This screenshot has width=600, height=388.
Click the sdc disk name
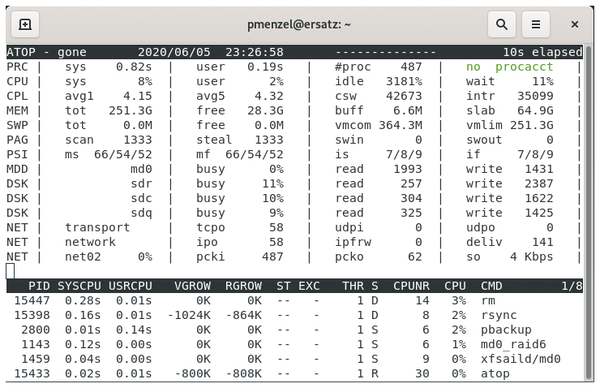(x=141, y=198)
